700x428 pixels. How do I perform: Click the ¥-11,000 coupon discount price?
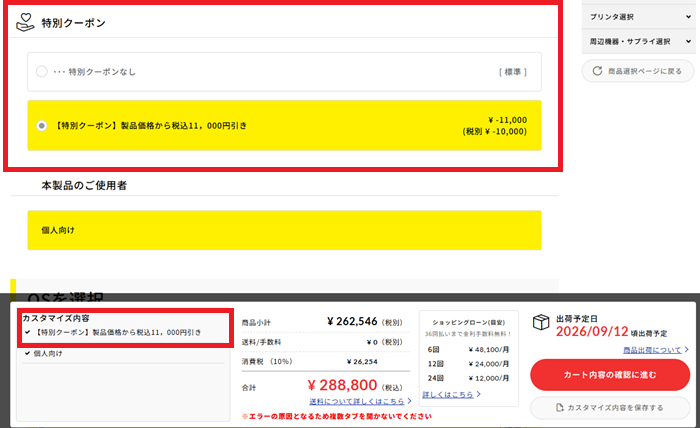click(508, 120)
